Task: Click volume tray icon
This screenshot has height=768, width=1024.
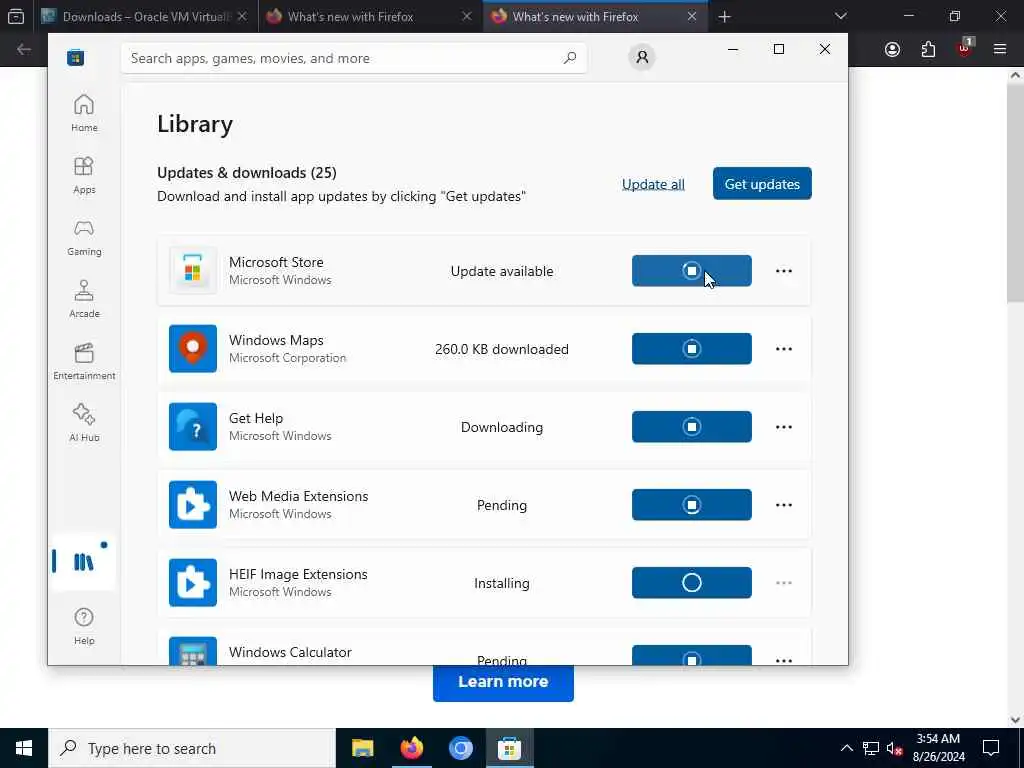Action: [894, 748]
